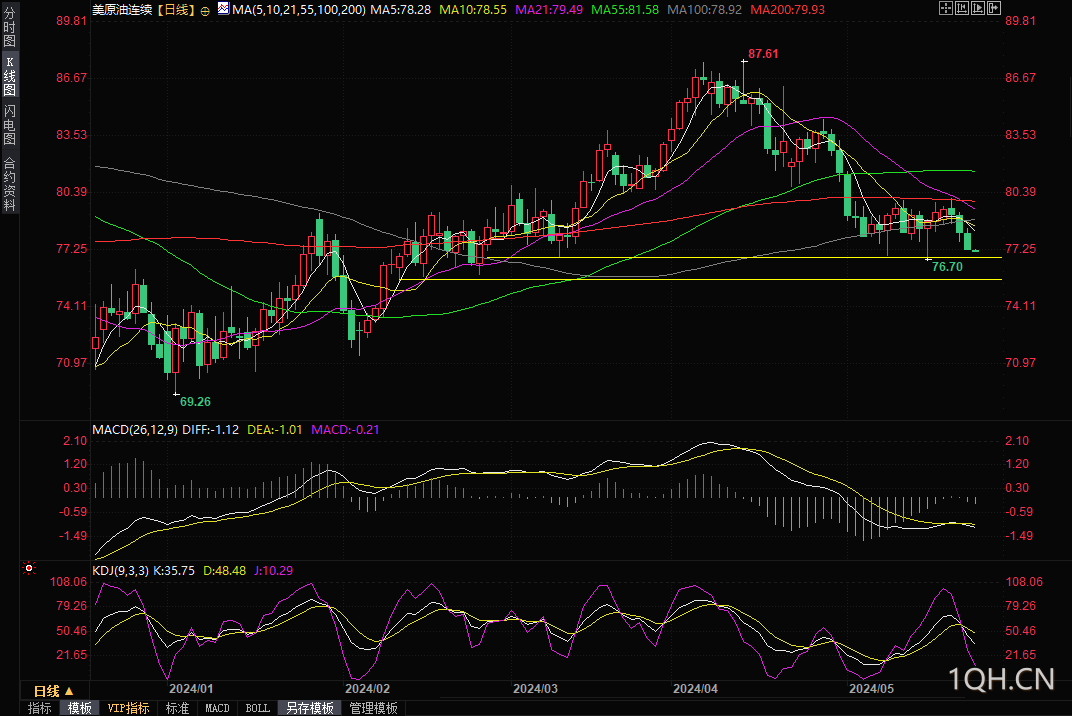Select the BOLL template button
1072x716 pixels.
click(258, 708)
